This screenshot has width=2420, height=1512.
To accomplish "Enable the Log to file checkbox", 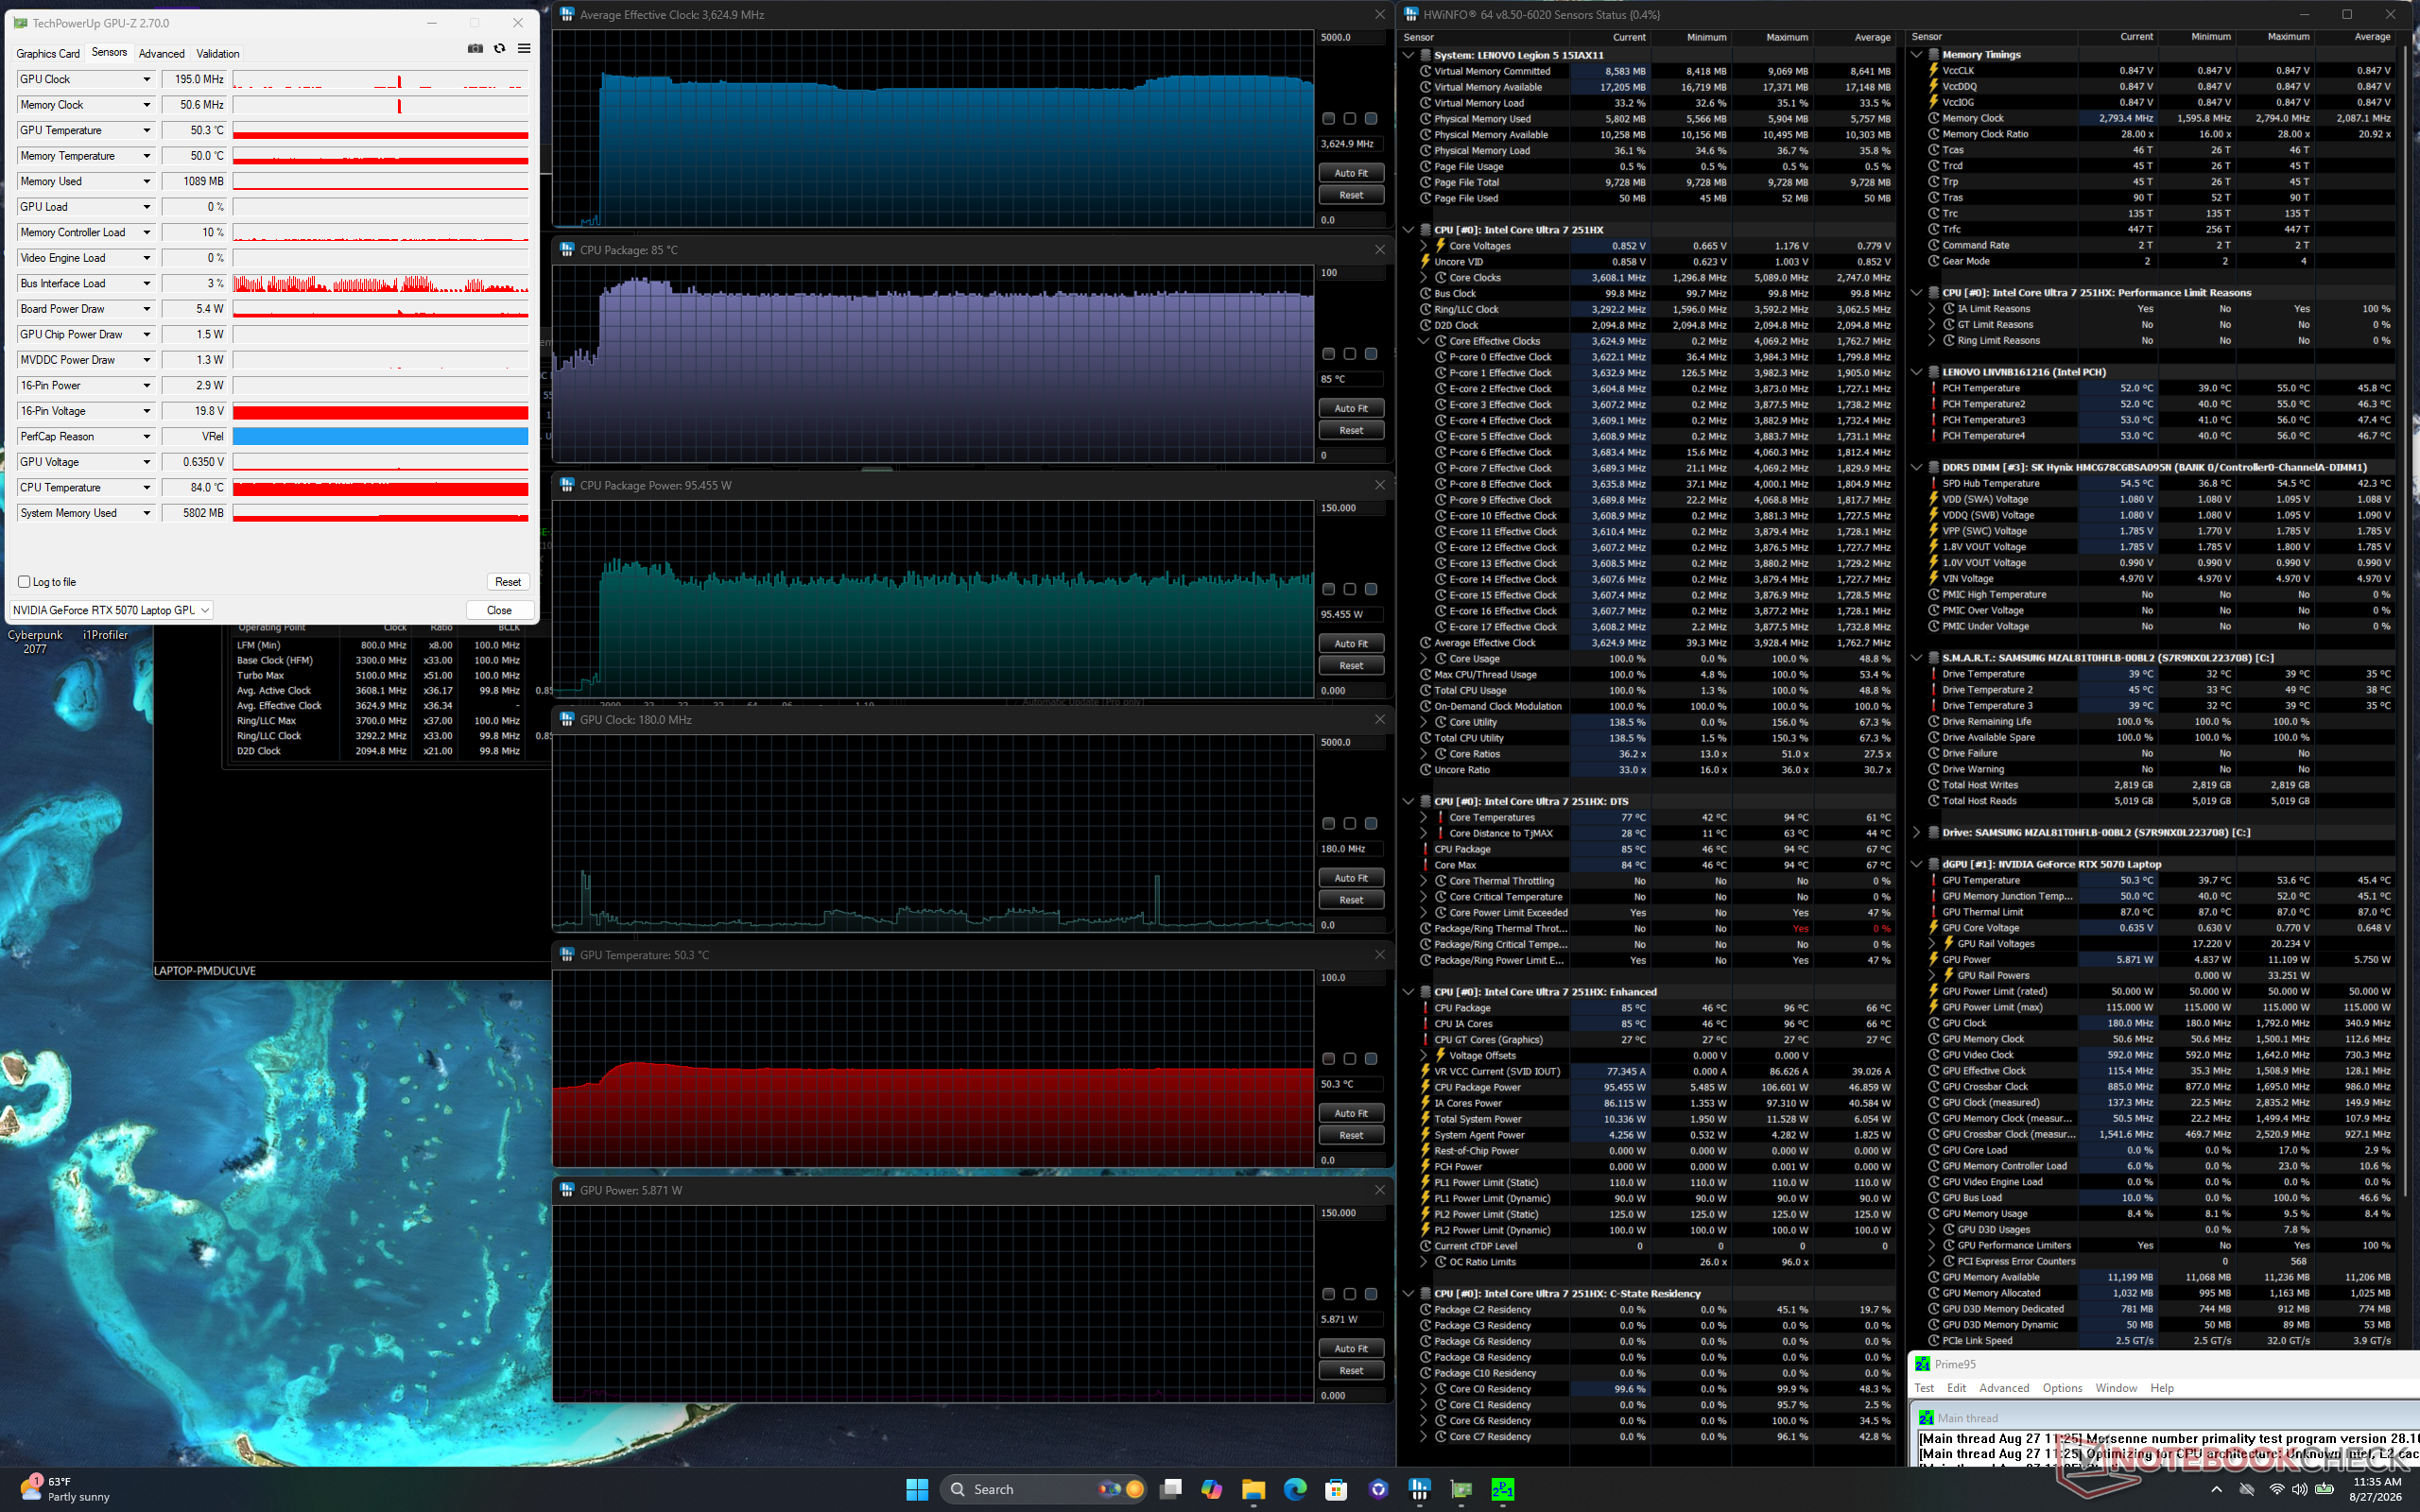I will click(24, 582).
